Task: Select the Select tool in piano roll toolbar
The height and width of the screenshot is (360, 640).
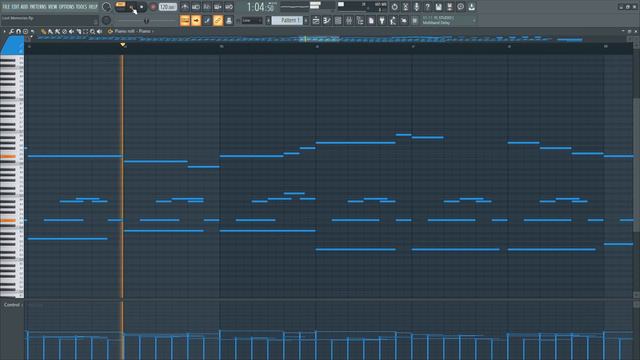Action: coord(85,31)
